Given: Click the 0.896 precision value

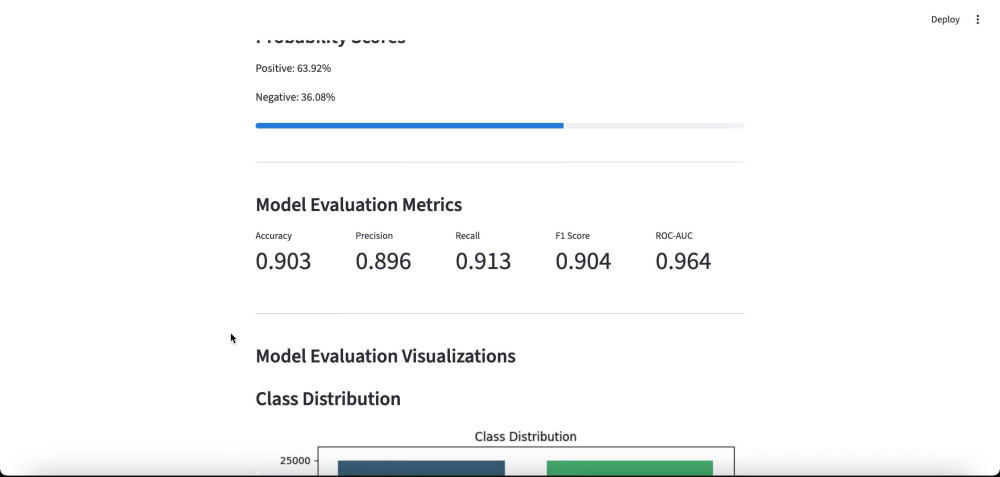Looking at the screenshot, I should 383,261.
